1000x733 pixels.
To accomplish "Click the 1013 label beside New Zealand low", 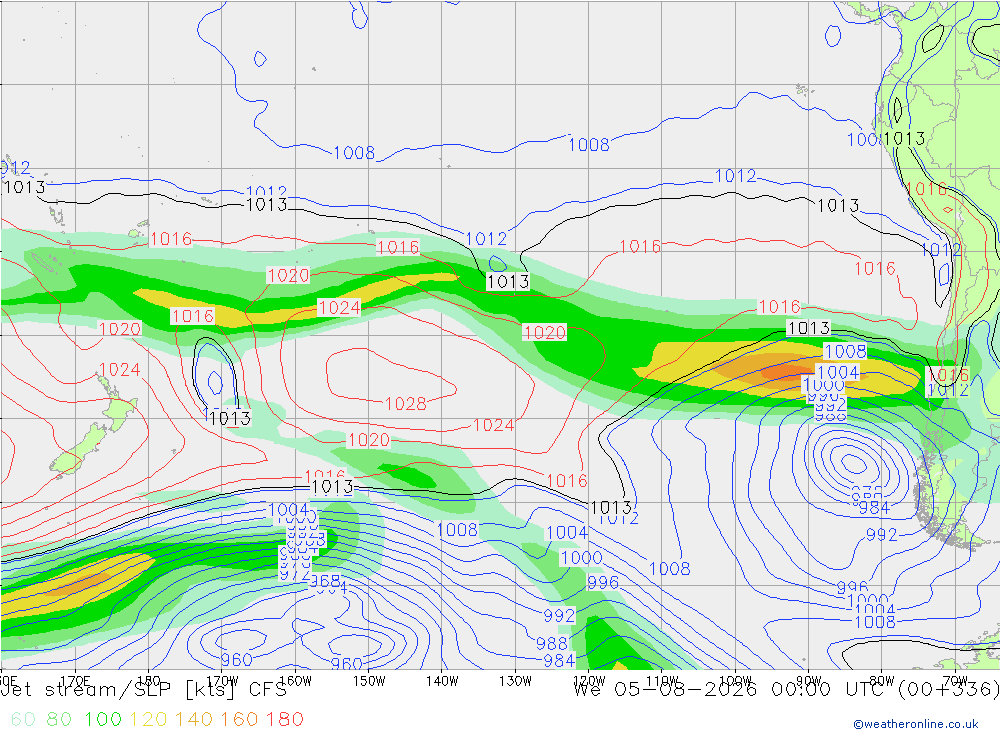I will point(230,418).
